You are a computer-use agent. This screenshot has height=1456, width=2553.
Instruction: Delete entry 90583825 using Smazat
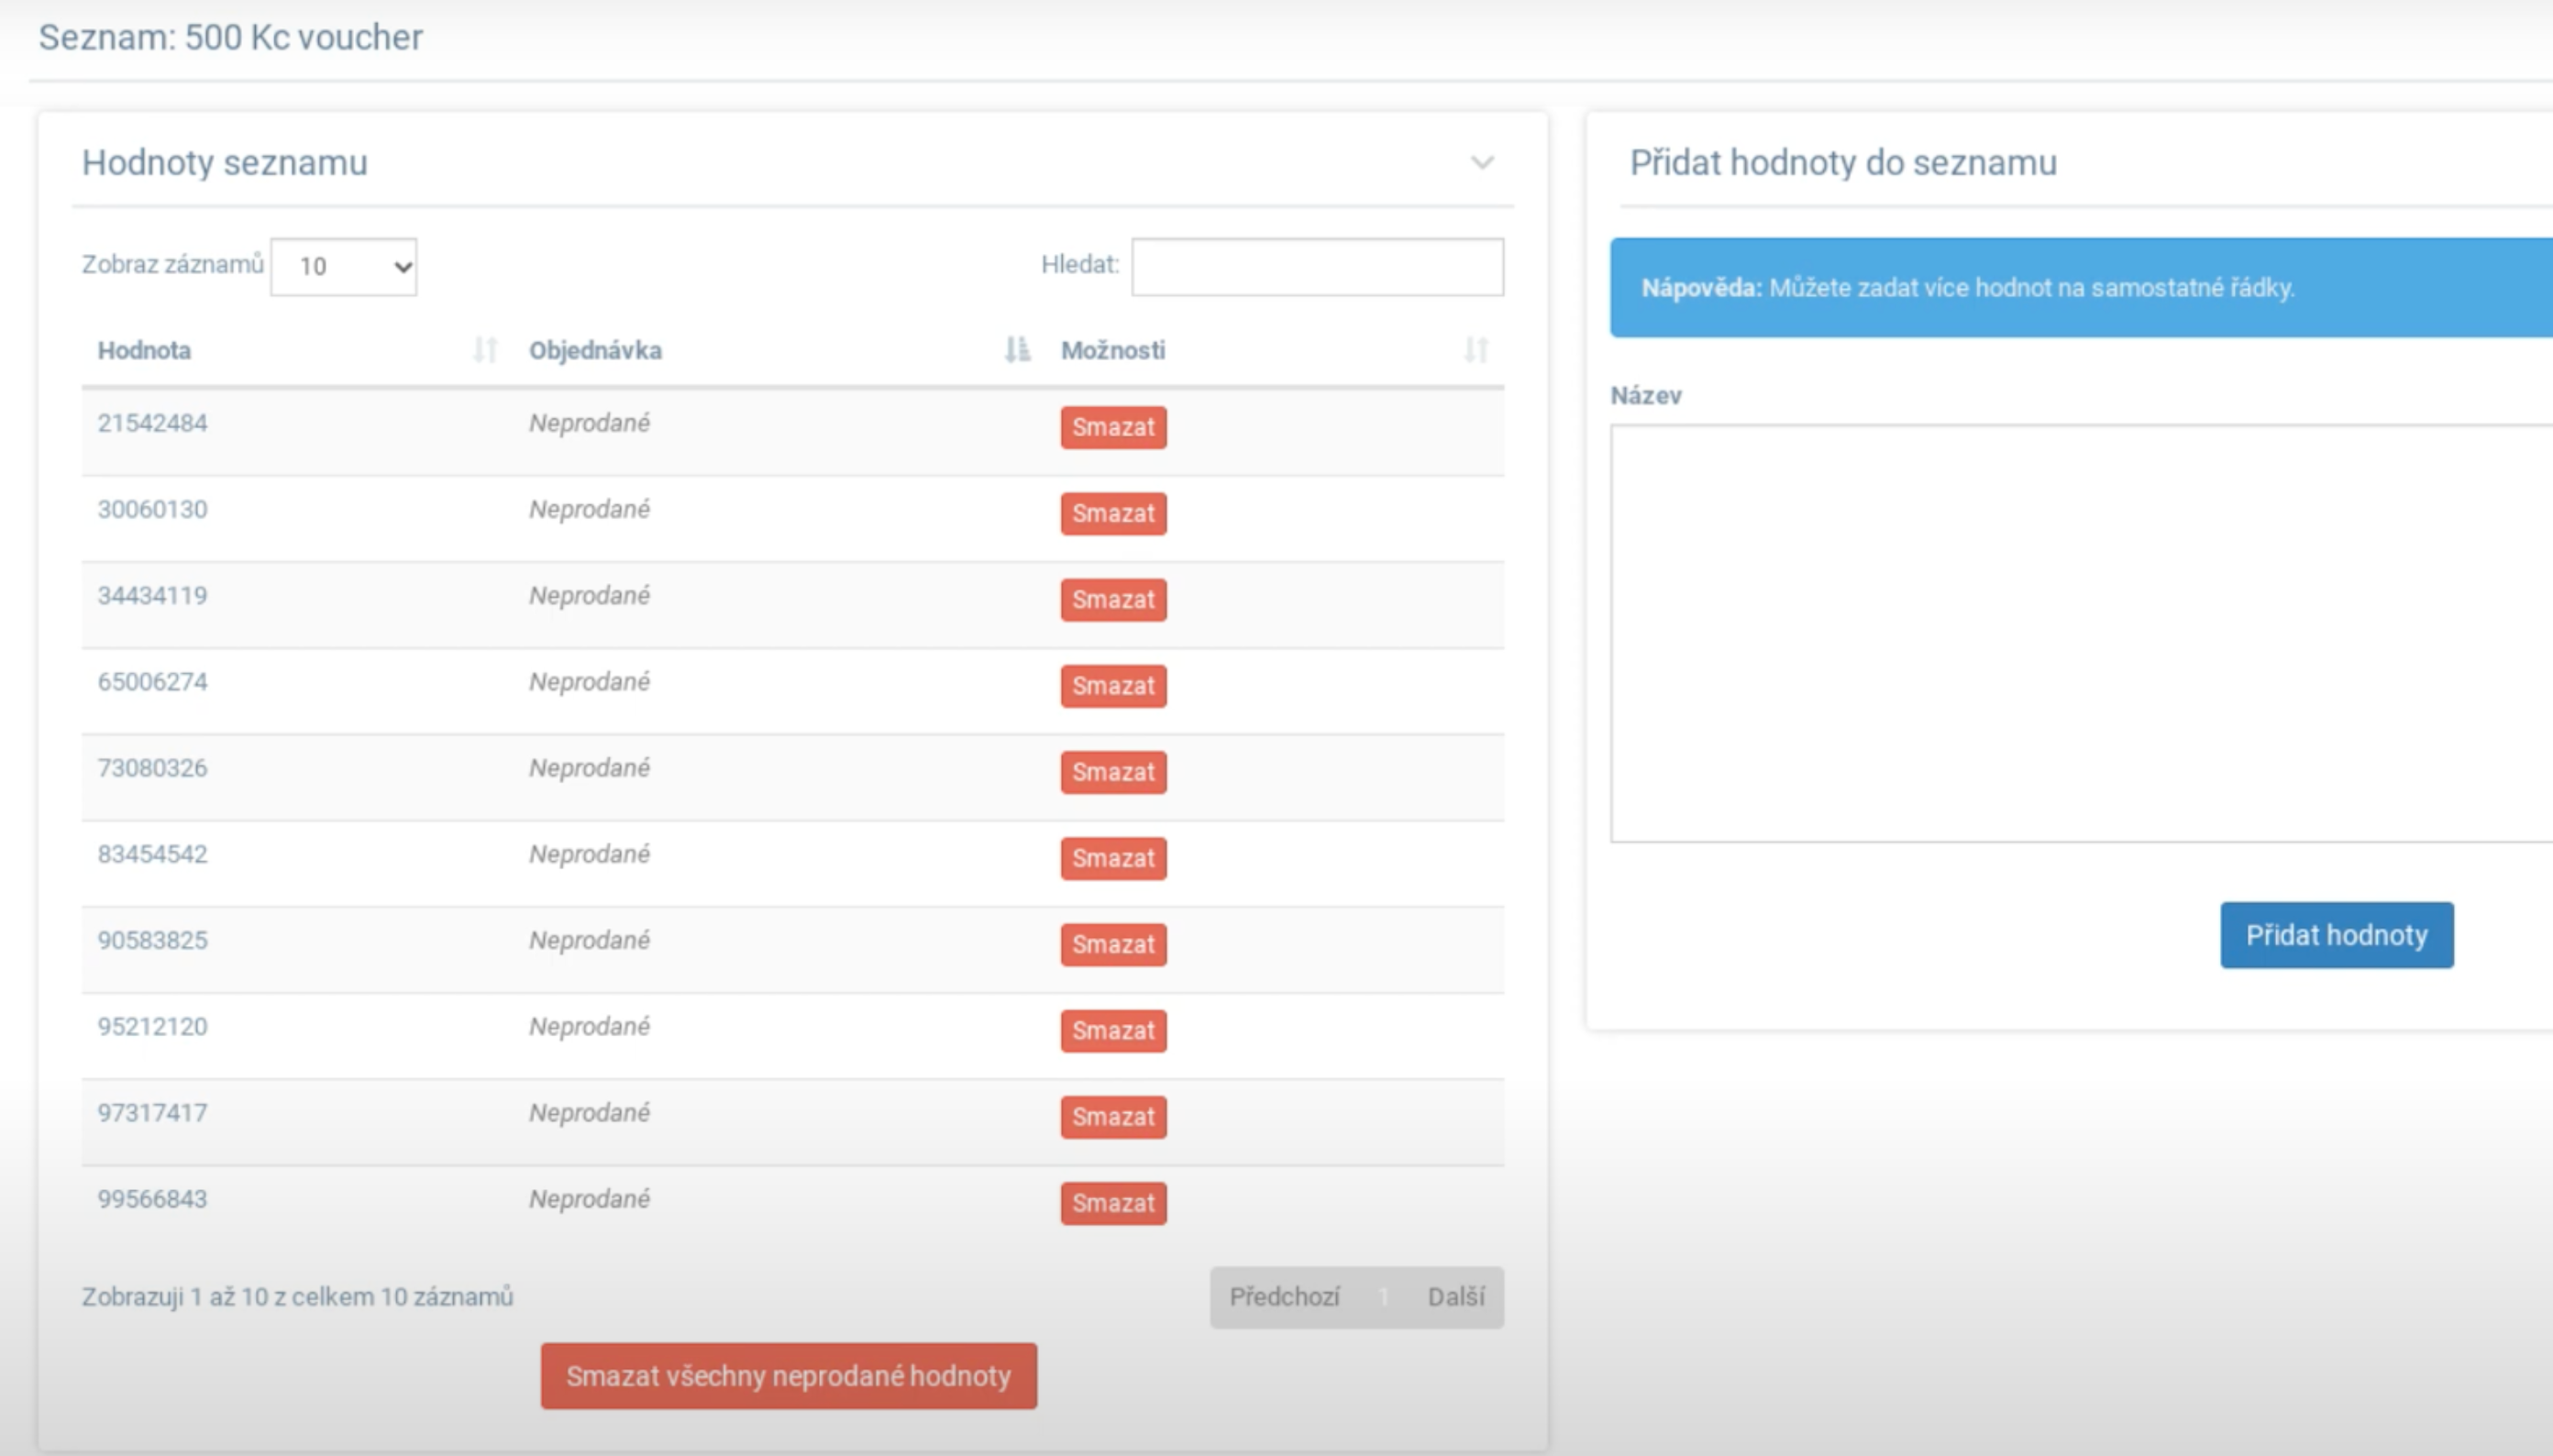pos(1113,944)
